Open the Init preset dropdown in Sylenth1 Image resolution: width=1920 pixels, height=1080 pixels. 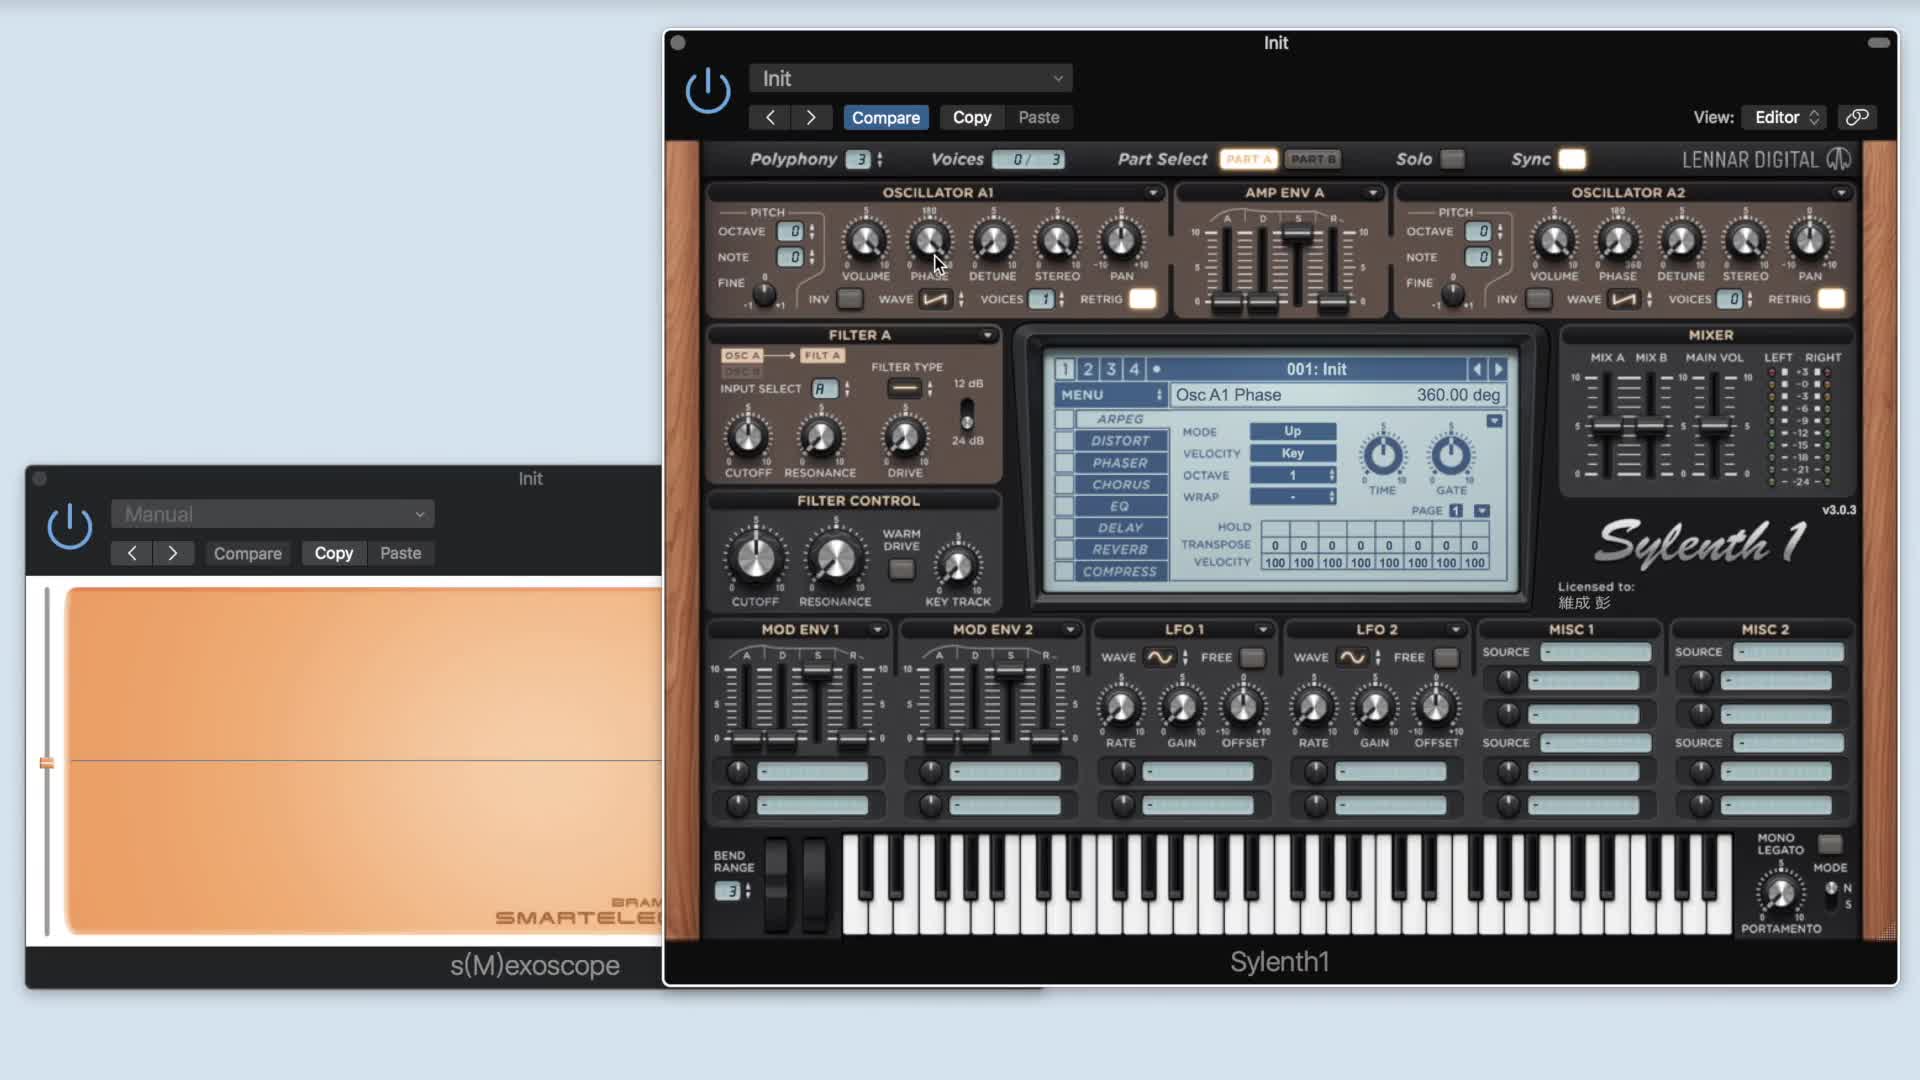(x=910, y=78)
